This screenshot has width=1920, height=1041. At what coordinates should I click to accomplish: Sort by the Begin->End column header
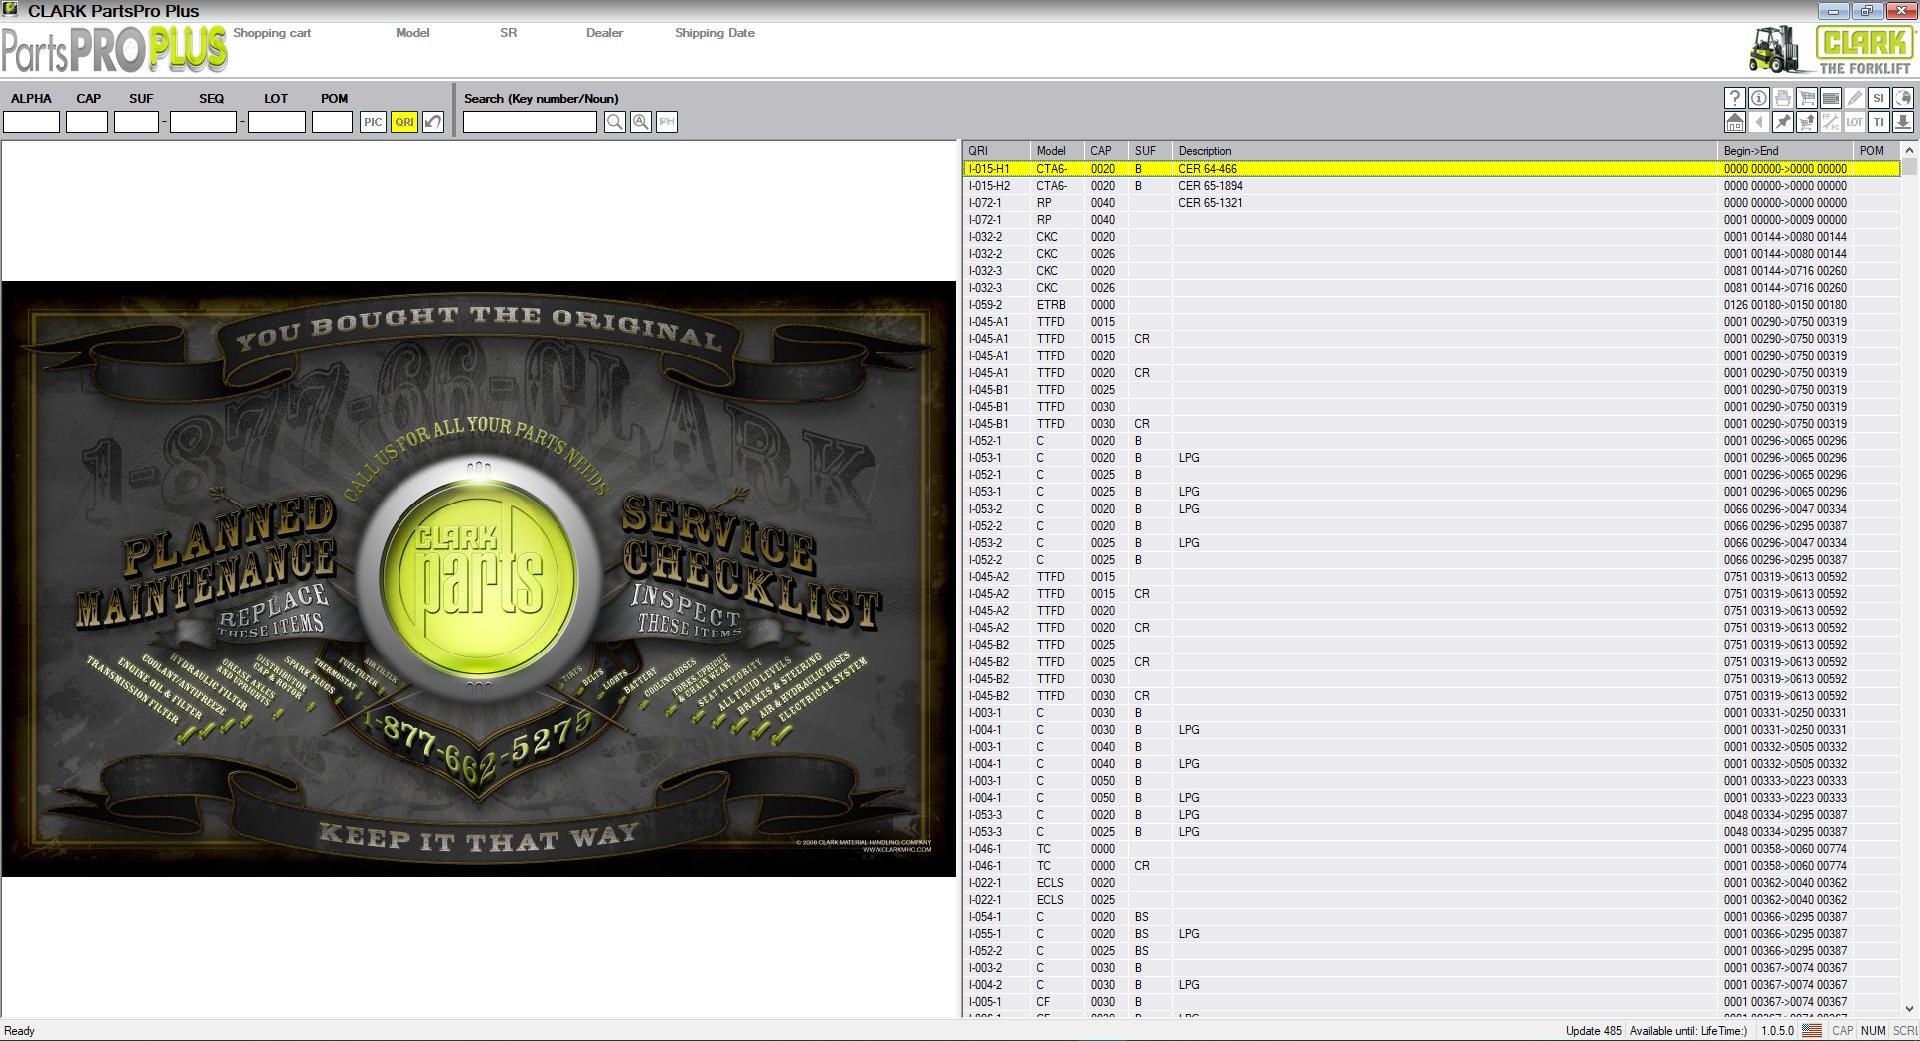coord(1785,151)
